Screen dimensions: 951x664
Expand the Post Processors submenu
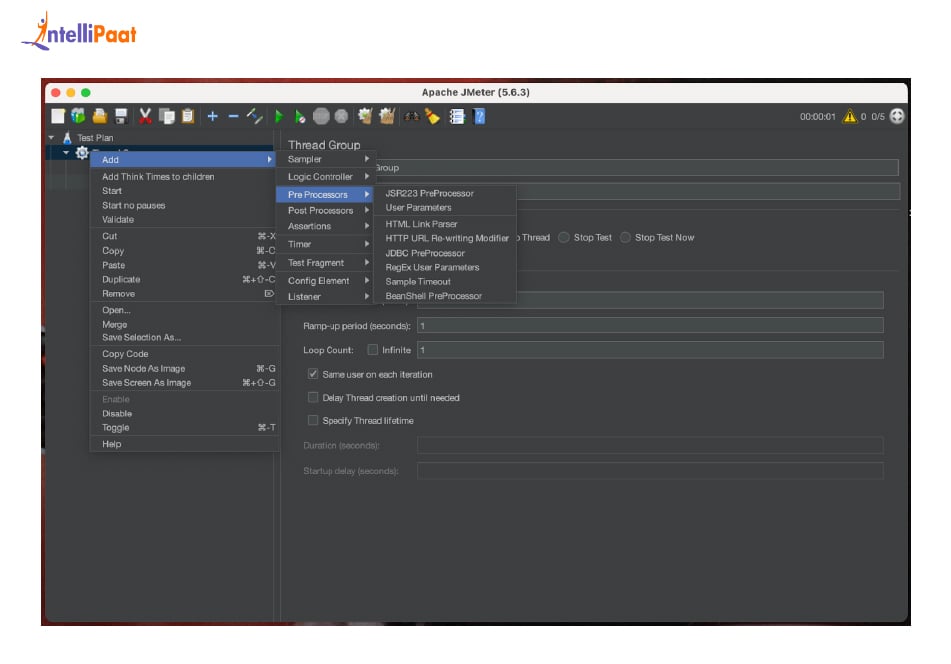click(326, 210)
